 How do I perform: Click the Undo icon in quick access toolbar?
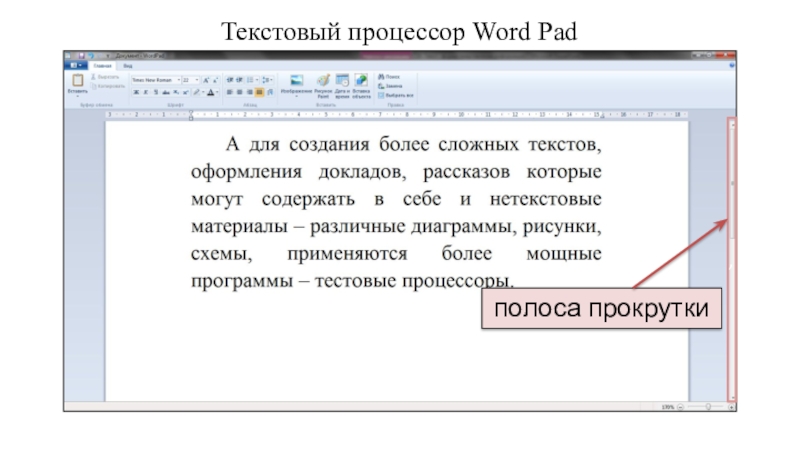pyautogui.click(x=91, y=55)
